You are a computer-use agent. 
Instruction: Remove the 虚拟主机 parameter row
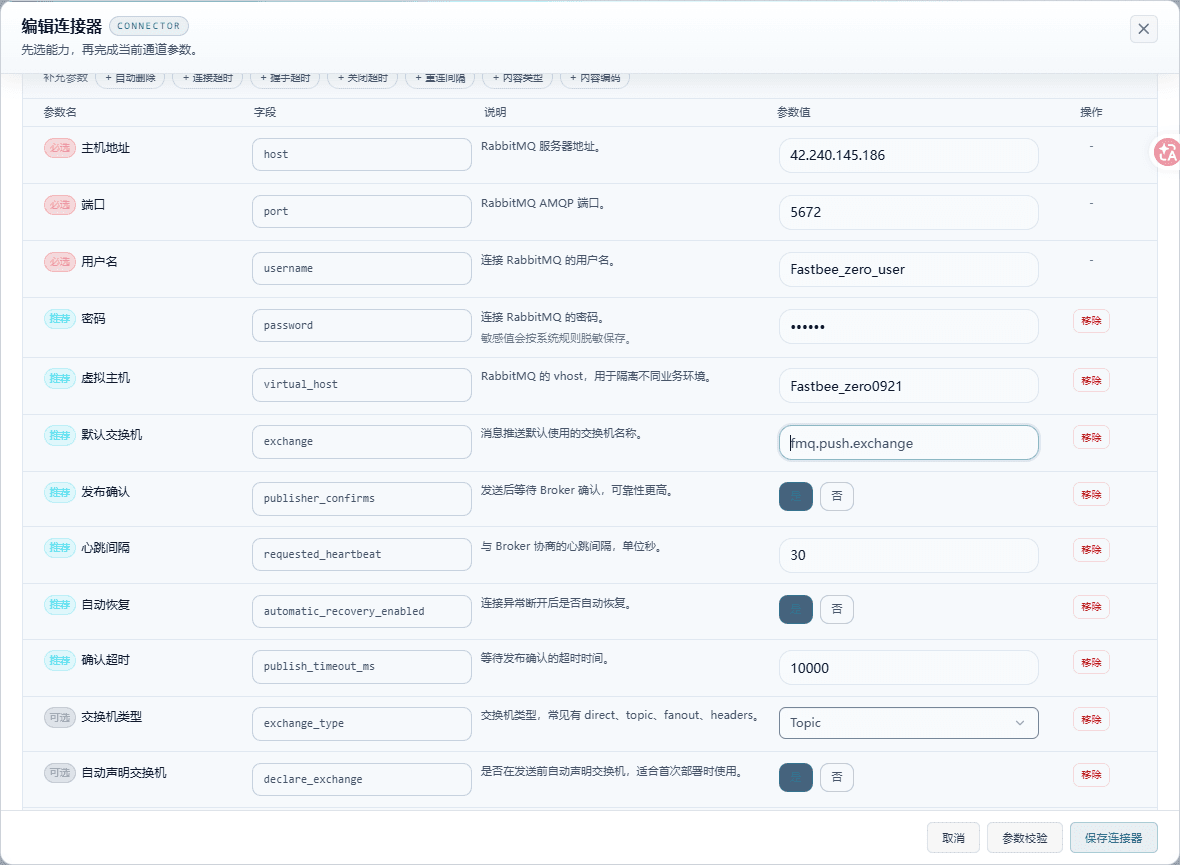pyautogui.click(x=1091, y=380)
